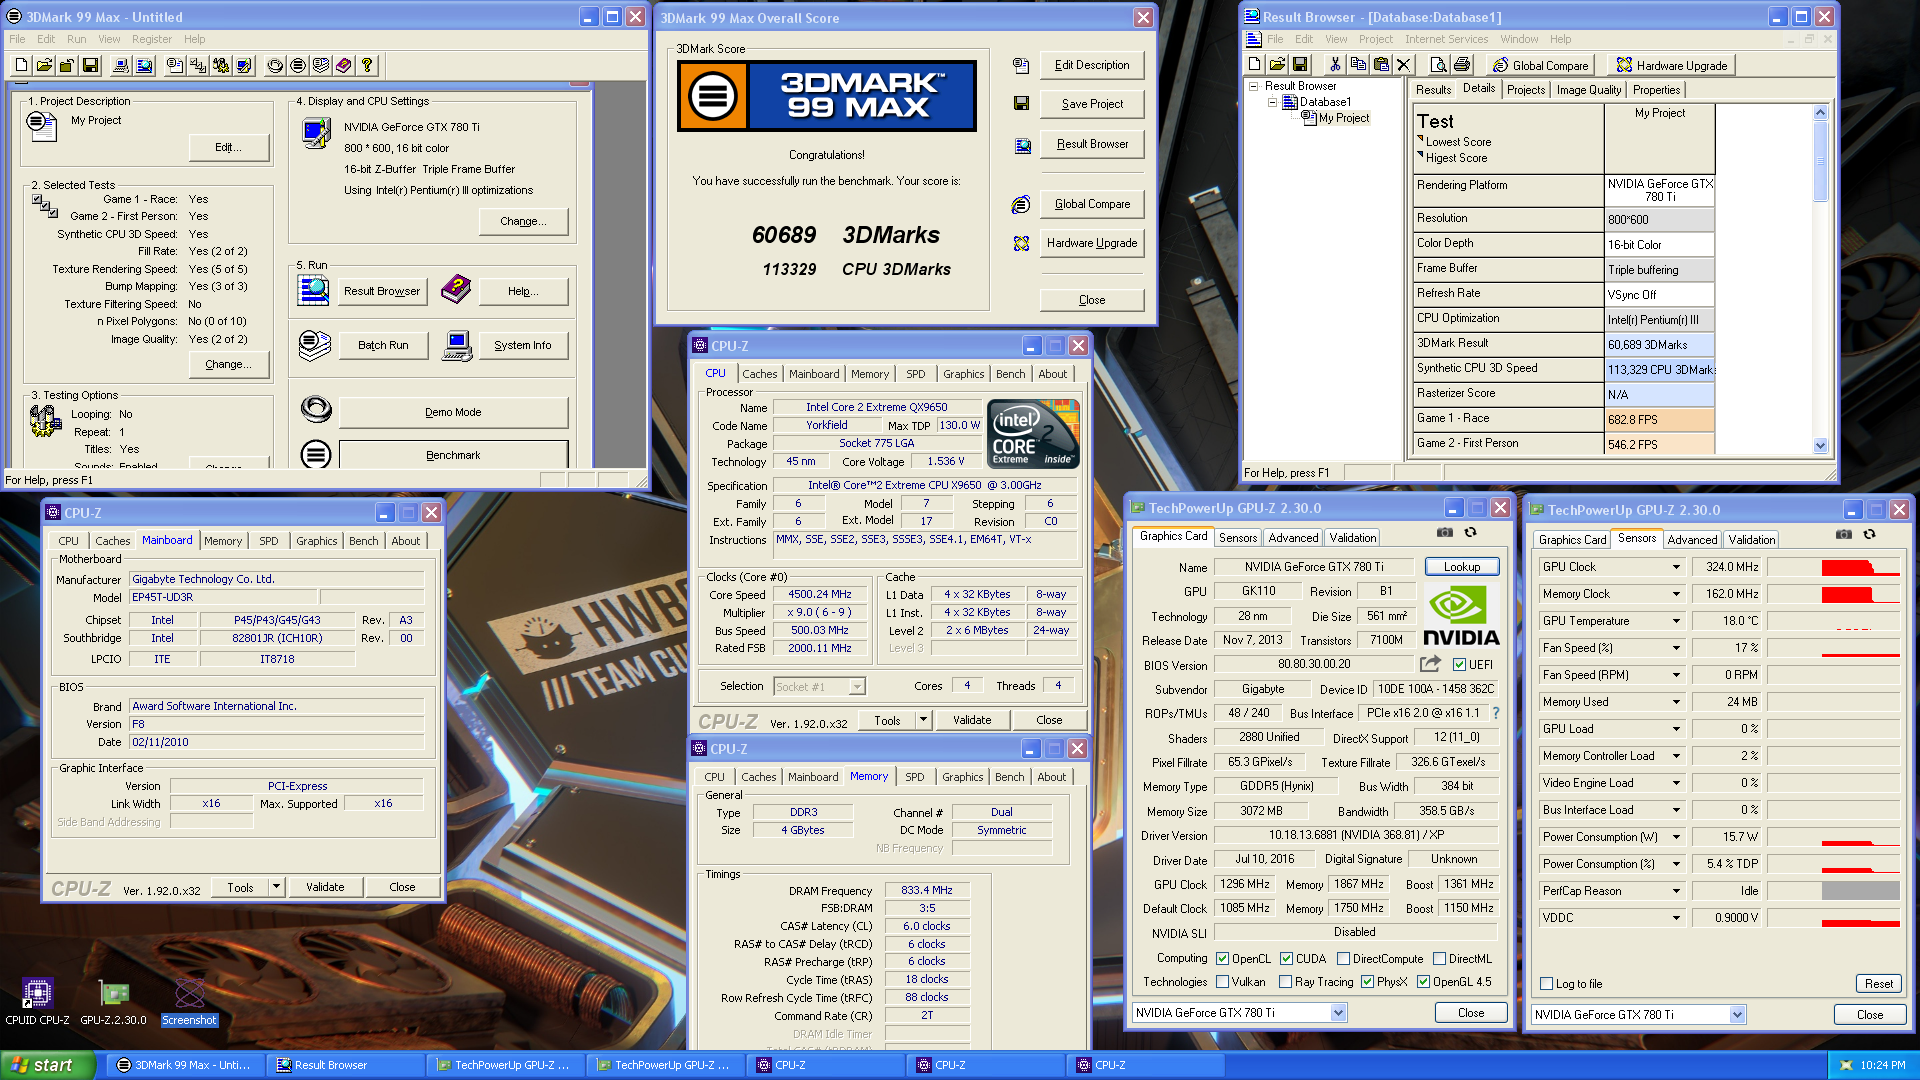Click the purple help book toolbar icon

(x=344, y=66)
